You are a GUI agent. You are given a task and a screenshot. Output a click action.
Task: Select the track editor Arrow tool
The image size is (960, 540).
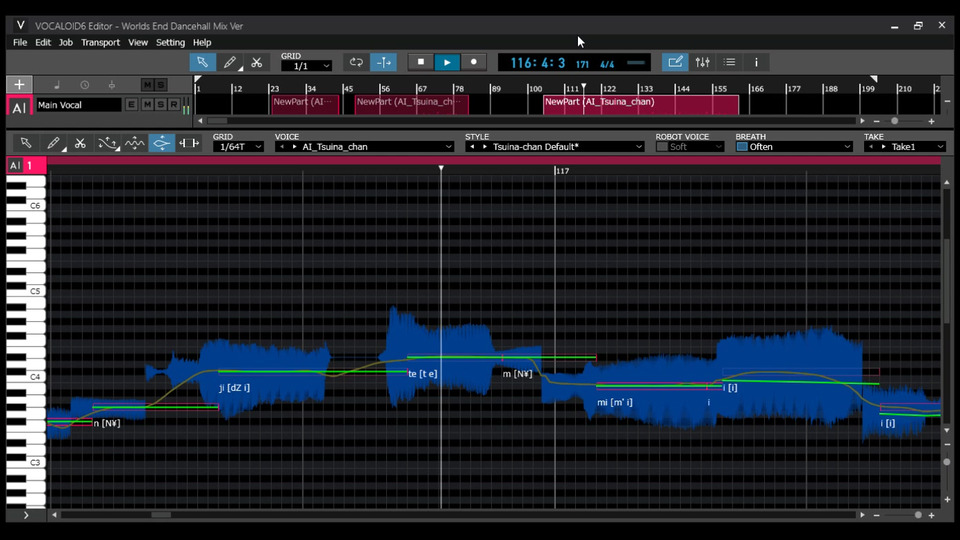click(x=202, y=62)
